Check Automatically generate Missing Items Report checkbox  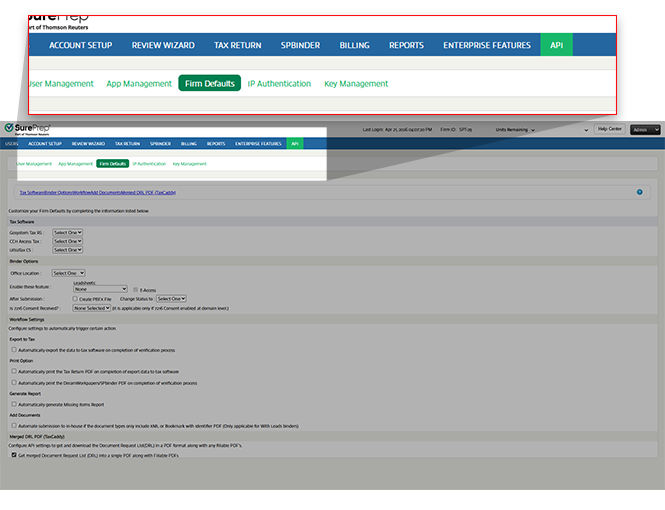pos(14,404)
